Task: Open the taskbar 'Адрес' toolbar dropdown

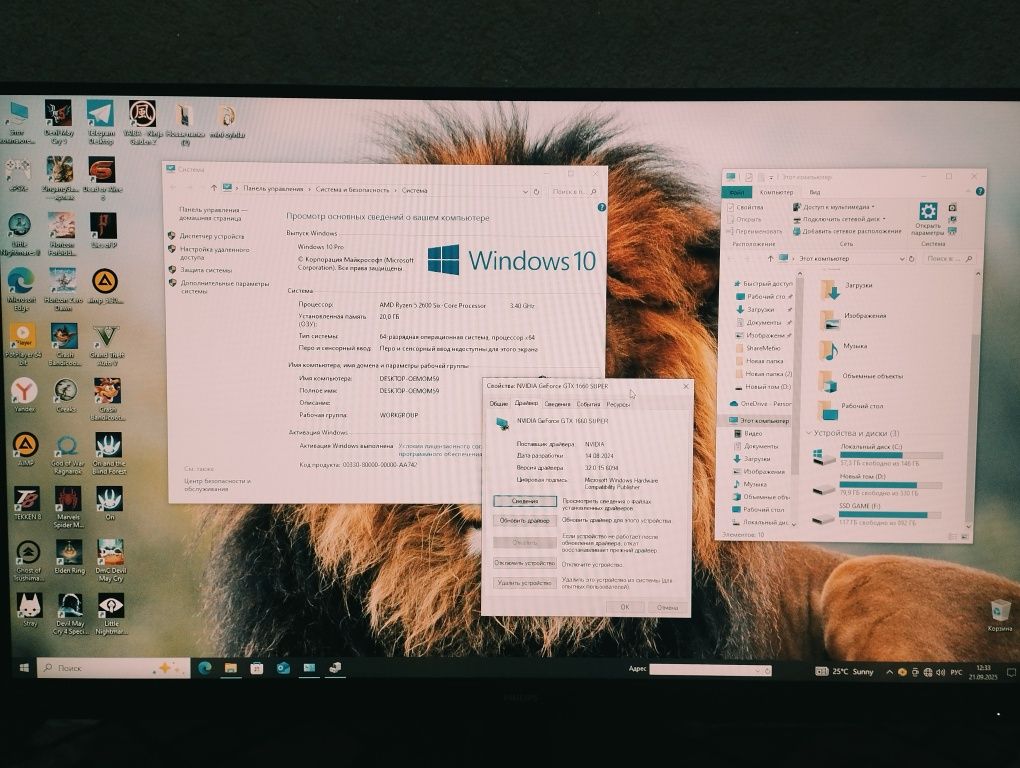Action: 757,670
